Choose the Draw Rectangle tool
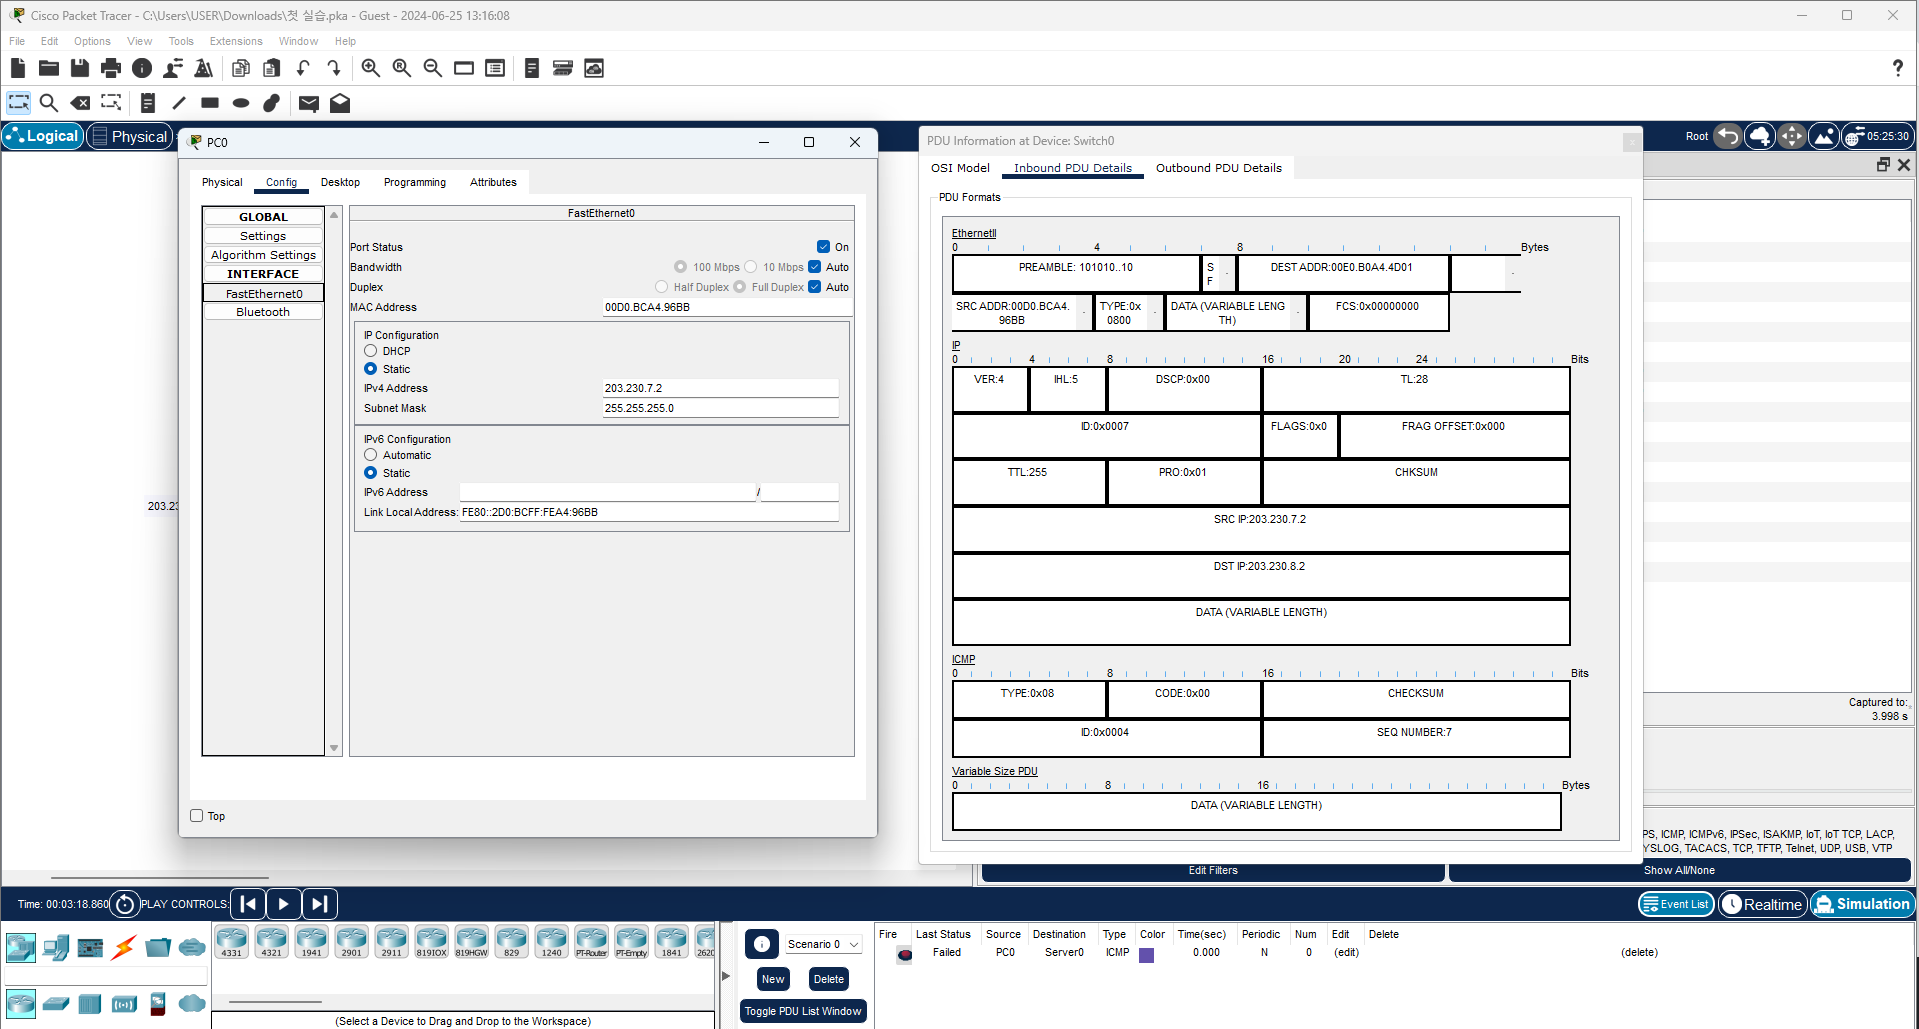This screenshot has height=1029, width=1919. [210, 103]
